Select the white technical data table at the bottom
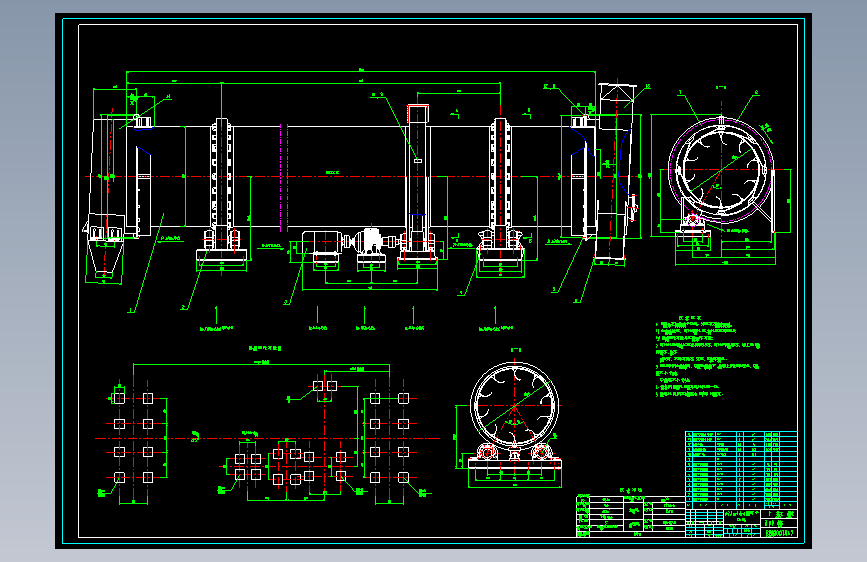Screen dimensions: 867x562 (630, 516)
